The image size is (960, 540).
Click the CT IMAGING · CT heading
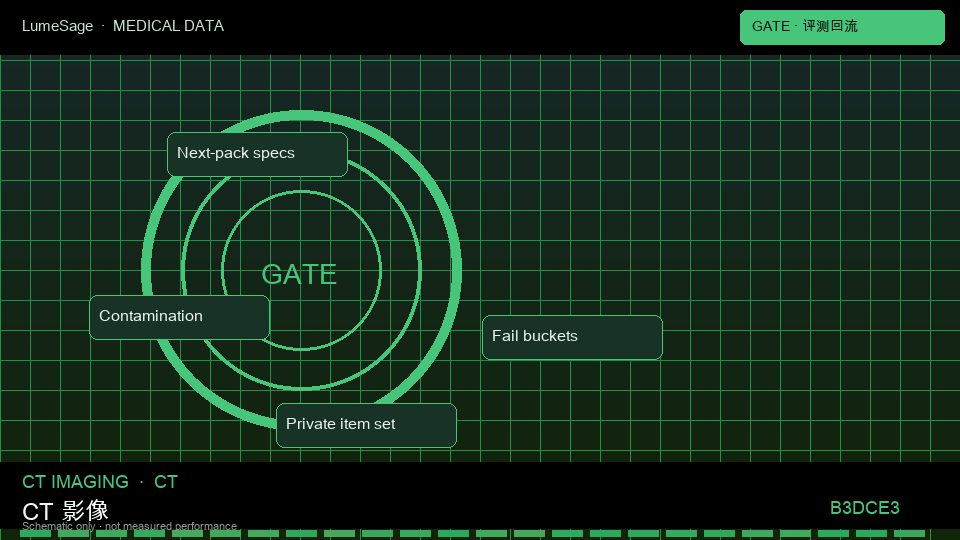pyautogui.click(x=100, y=482)
